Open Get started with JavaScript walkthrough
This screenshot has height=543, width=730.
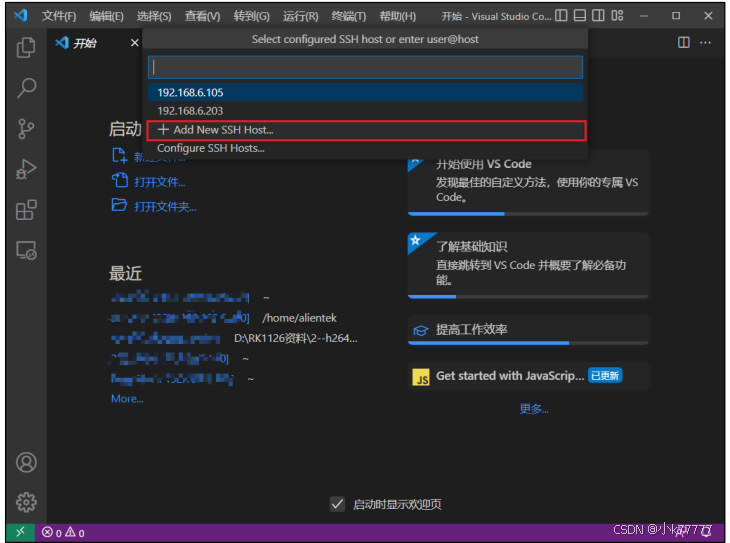coord(528,376)
